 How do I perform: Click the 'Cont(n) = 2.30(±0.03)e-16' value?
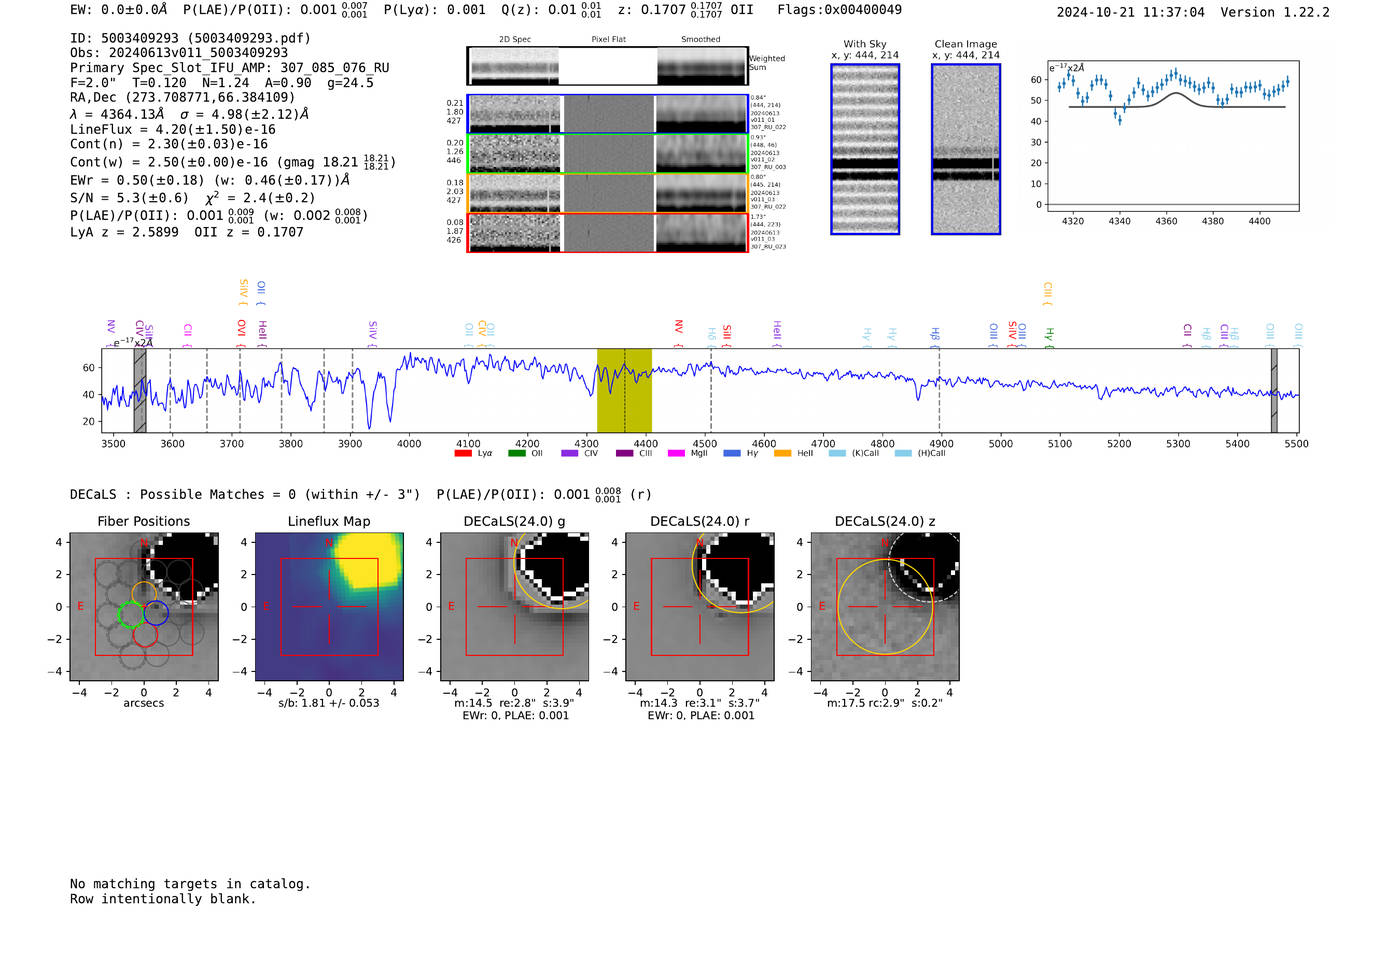pos(169,144)
